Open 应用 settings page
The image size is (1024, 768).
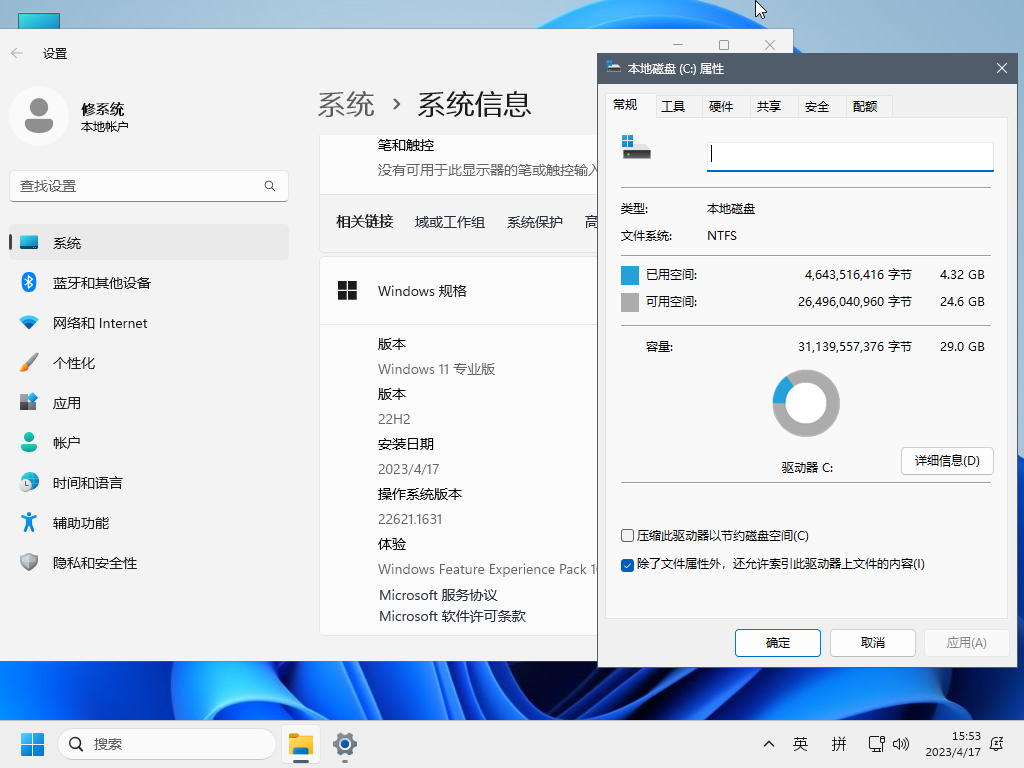click(x=149, y=403)
